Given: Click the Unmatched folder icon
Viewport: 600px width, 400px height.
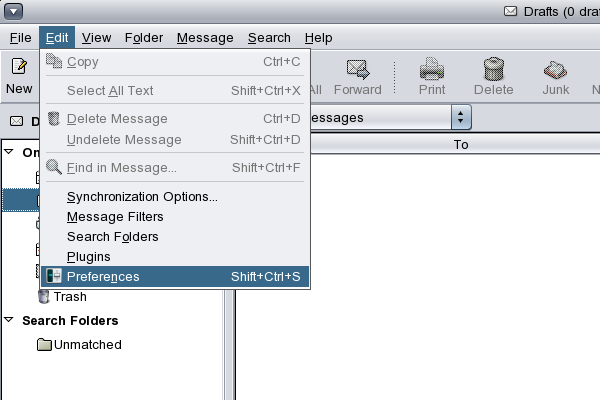Looking at the screenshot, I should pyautogui.click(x=44, y=344).
